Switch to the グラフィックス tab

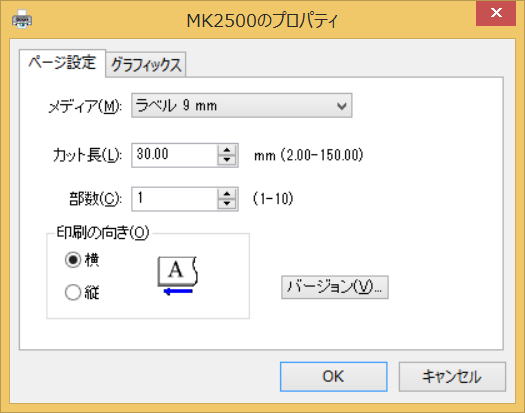coord(146,65)
